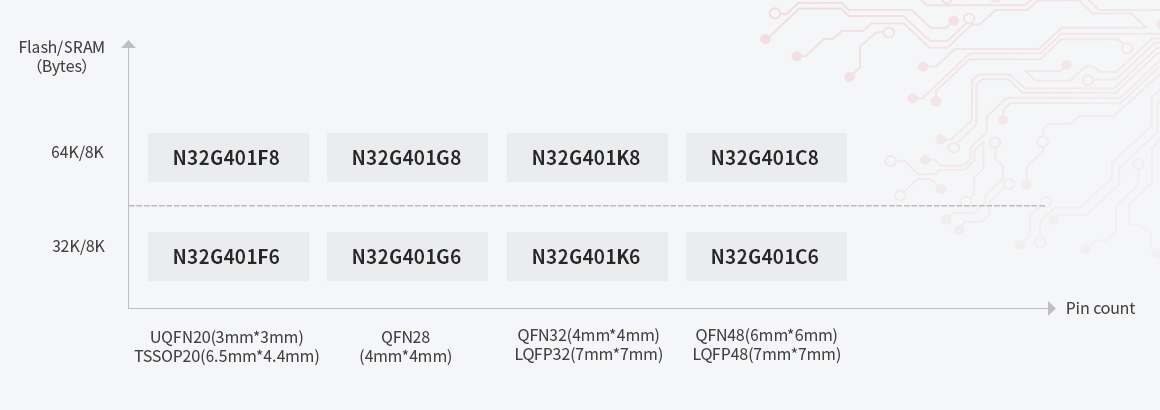
Task: Click the N32G401F8 part number box
Action: tap(227, 158)
